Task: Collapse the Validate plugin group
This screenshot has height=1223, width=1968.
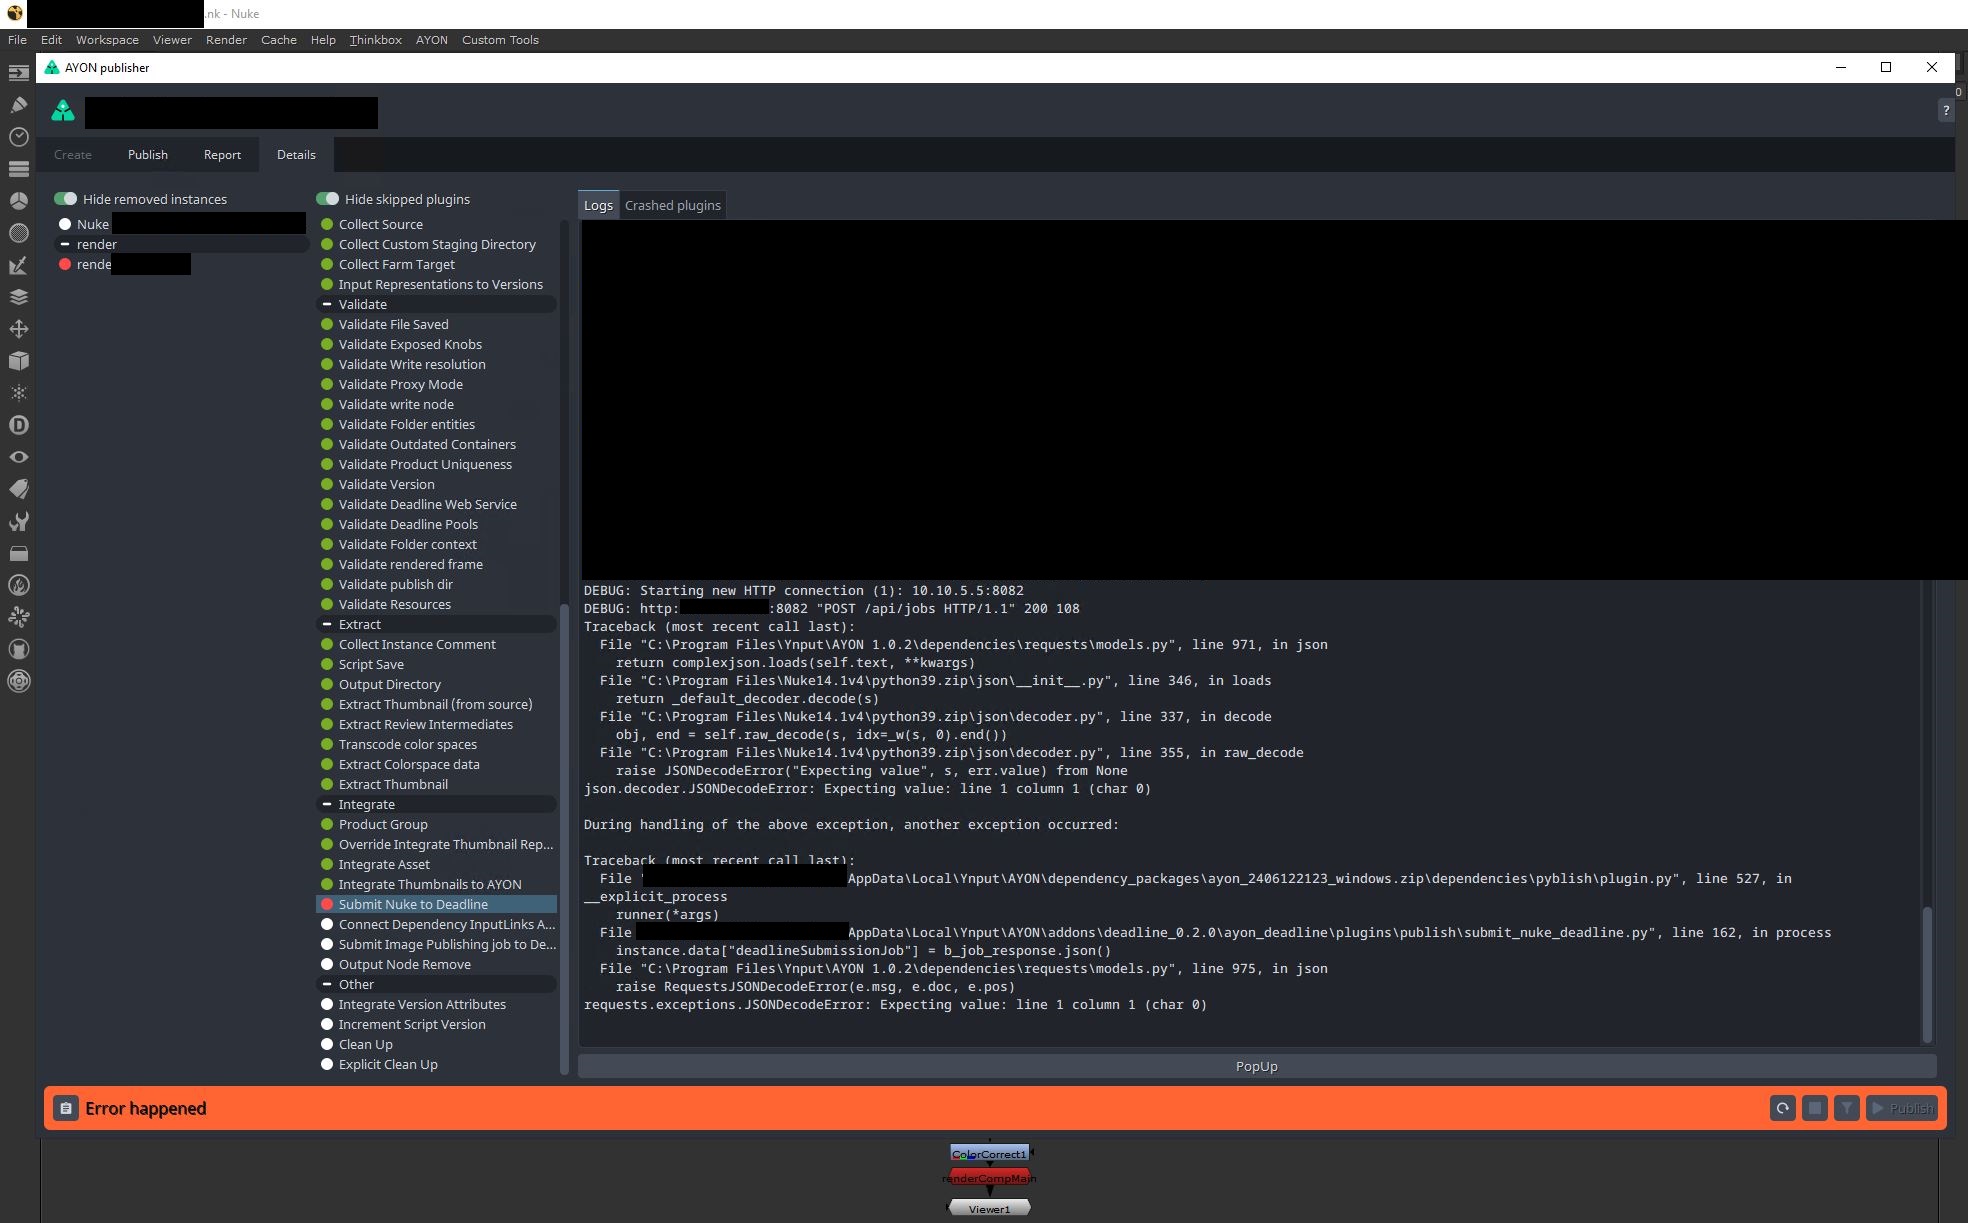Action: click(x=327, y=304)
